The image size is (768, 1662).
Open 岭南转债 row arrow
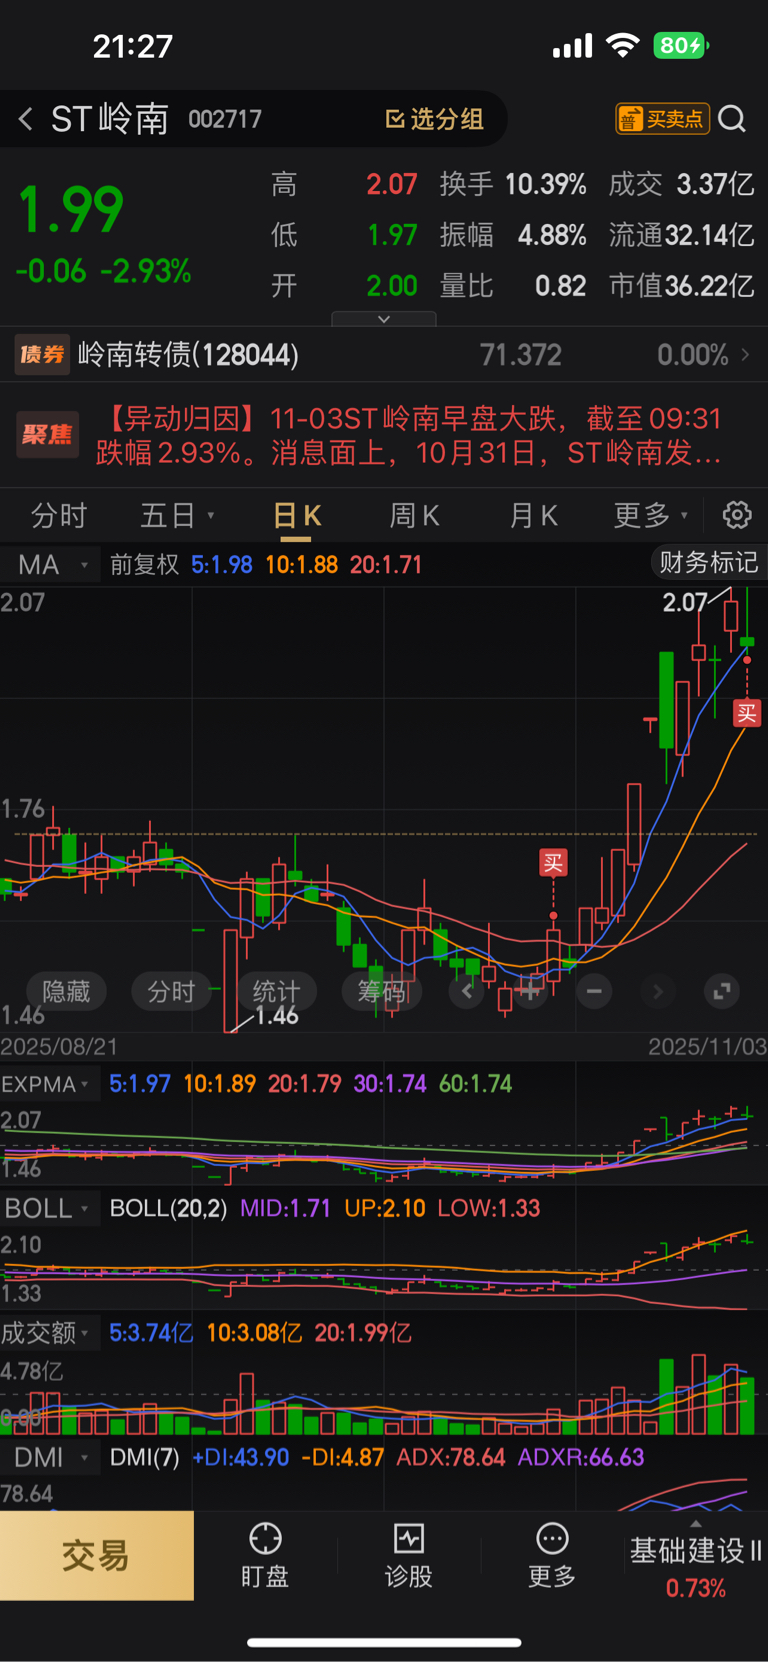coord(745,355)
